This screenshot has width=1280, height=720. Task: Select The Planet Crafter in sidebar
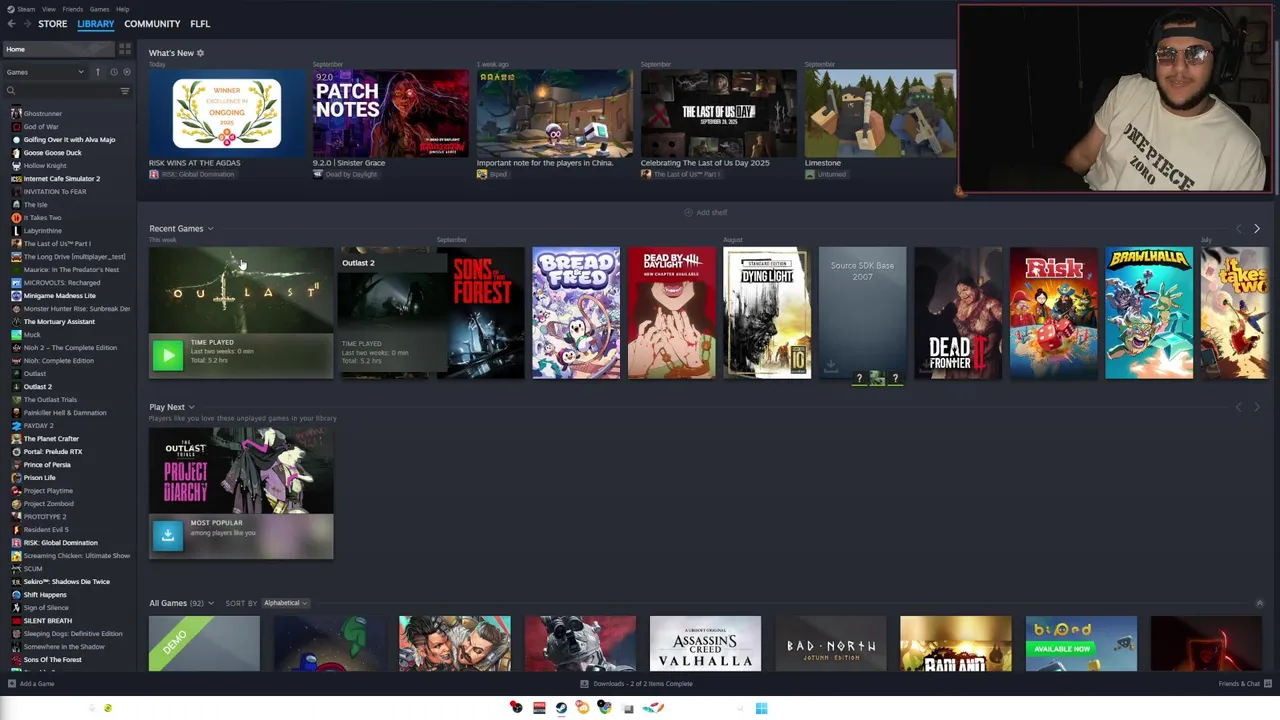[51, 439]
